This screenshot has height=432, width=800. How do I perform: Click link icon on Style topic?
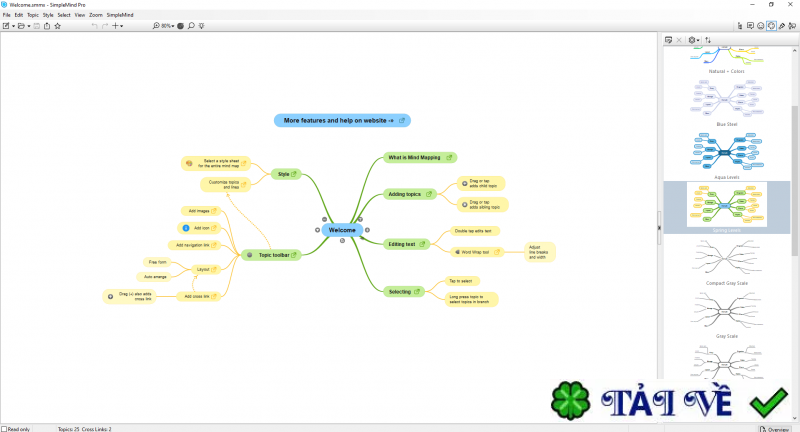294,174
